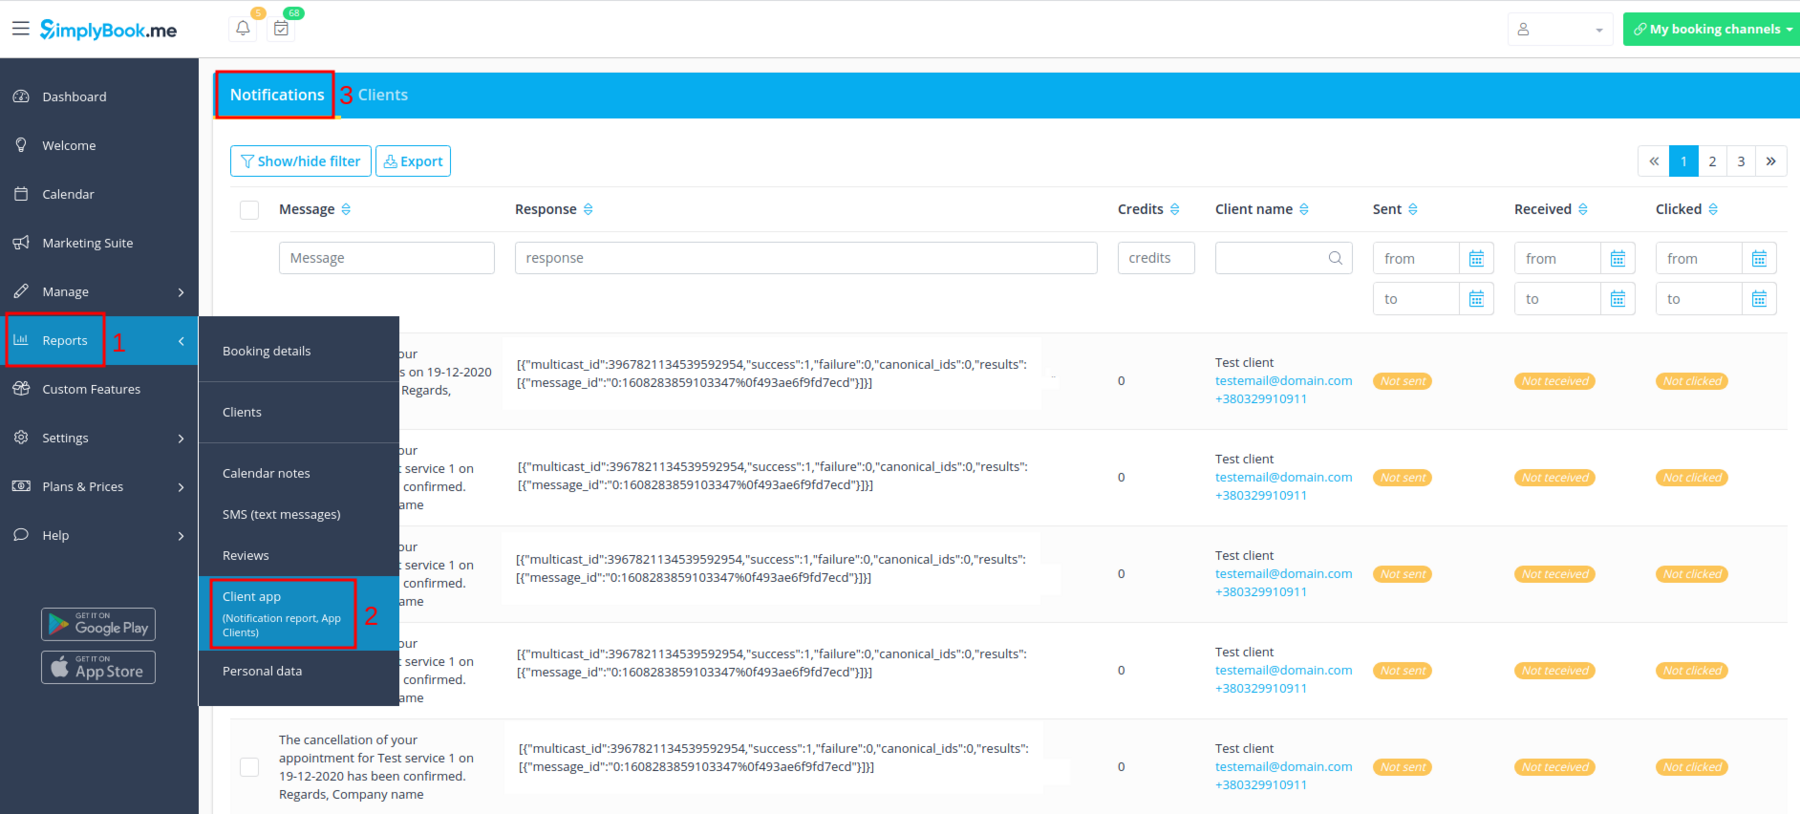This screenshot has height=814, width=1800.
Task: Click the Export button
Action: [413, 161]
